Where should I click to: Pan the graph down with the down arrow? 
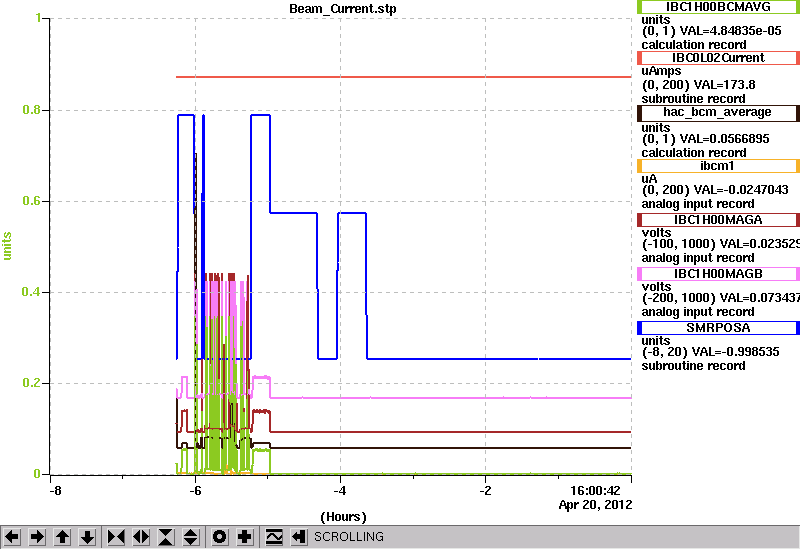coord(88,537)
